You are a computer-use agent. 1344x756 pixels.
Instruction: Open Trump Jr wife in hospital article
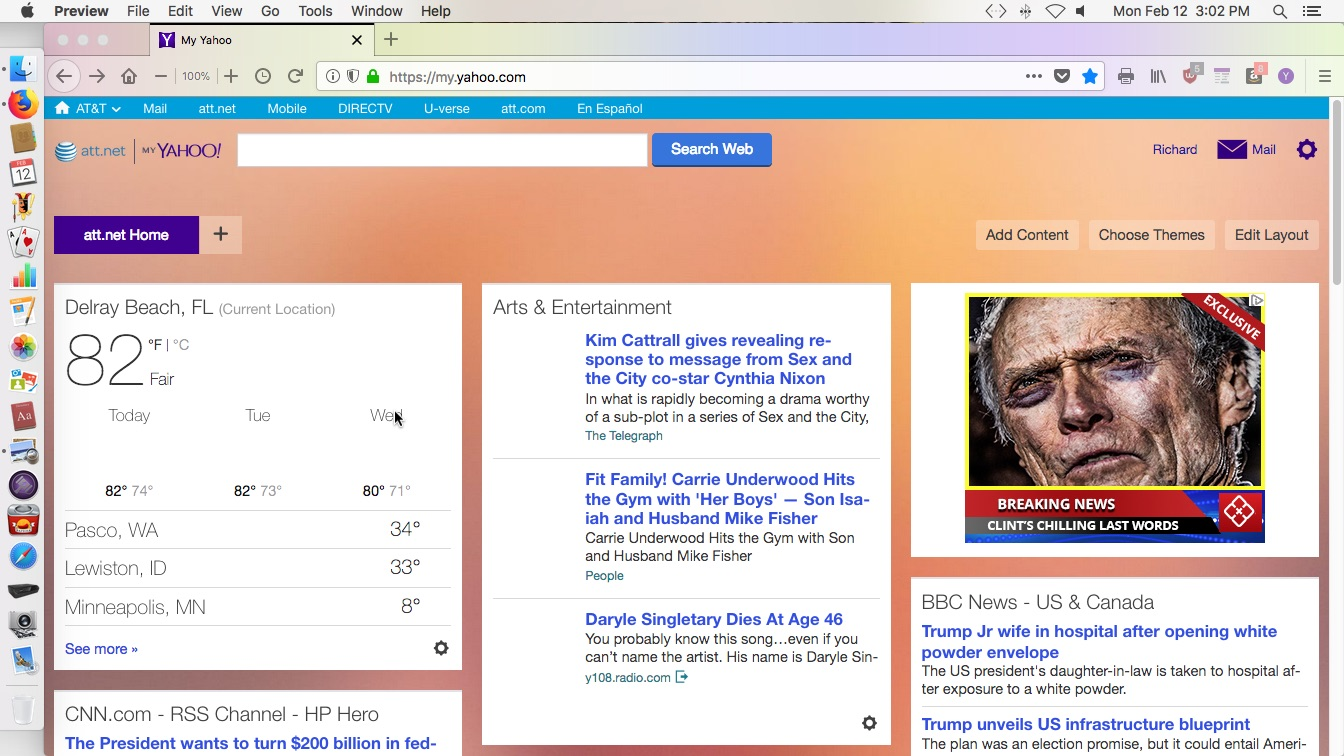[x=1099, y=642]
